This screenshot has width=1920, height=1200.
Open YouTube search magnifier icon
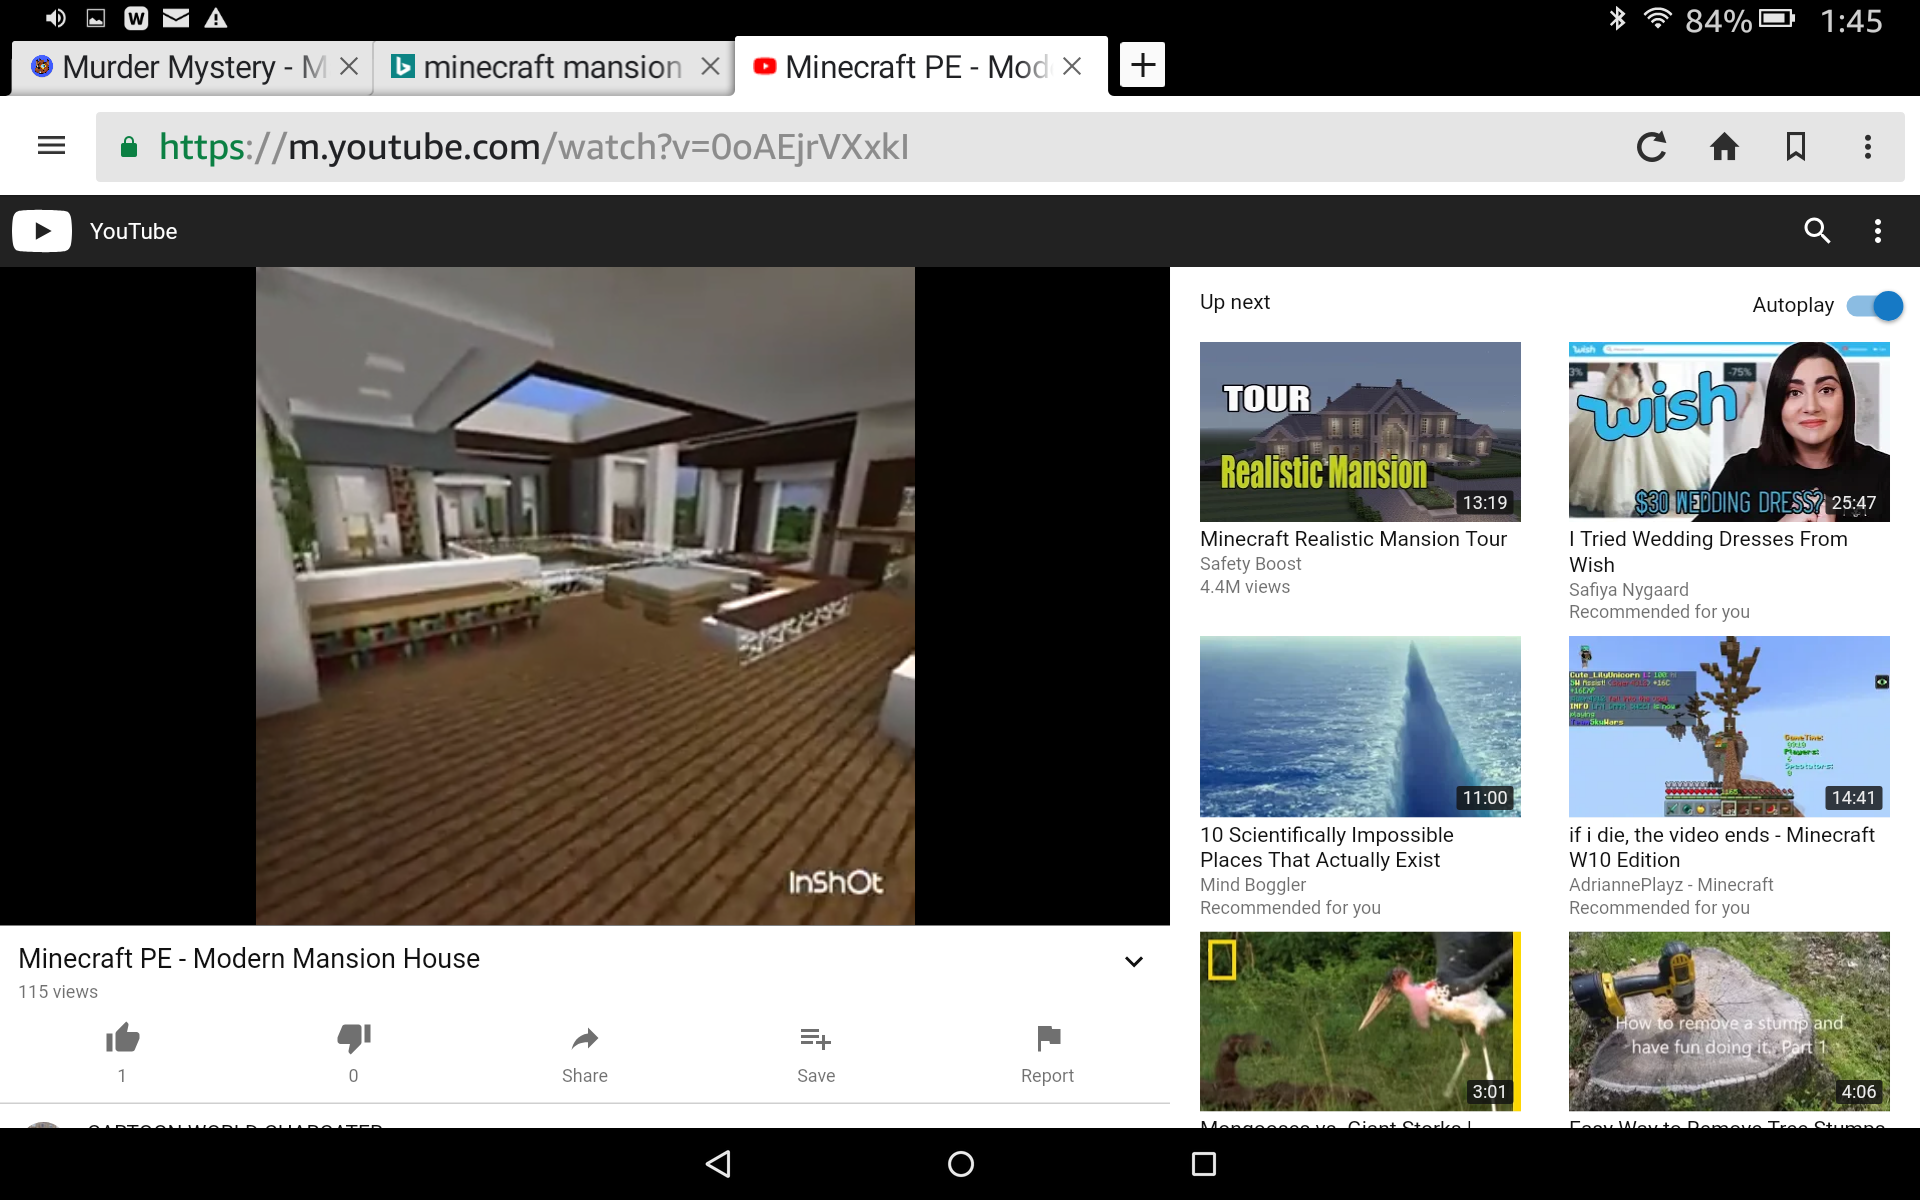1817,231
